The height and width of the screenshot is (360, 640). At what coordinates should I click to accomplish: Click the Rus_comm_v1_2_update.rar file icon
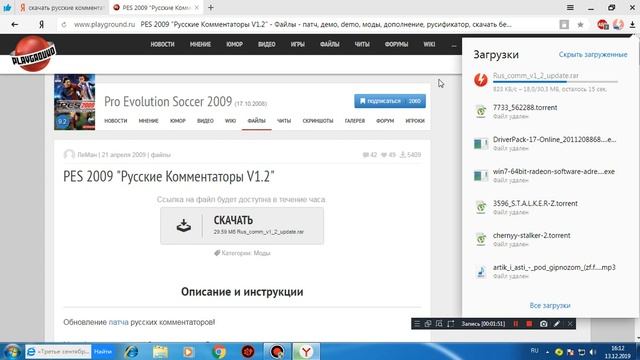[x=481, y=80]
